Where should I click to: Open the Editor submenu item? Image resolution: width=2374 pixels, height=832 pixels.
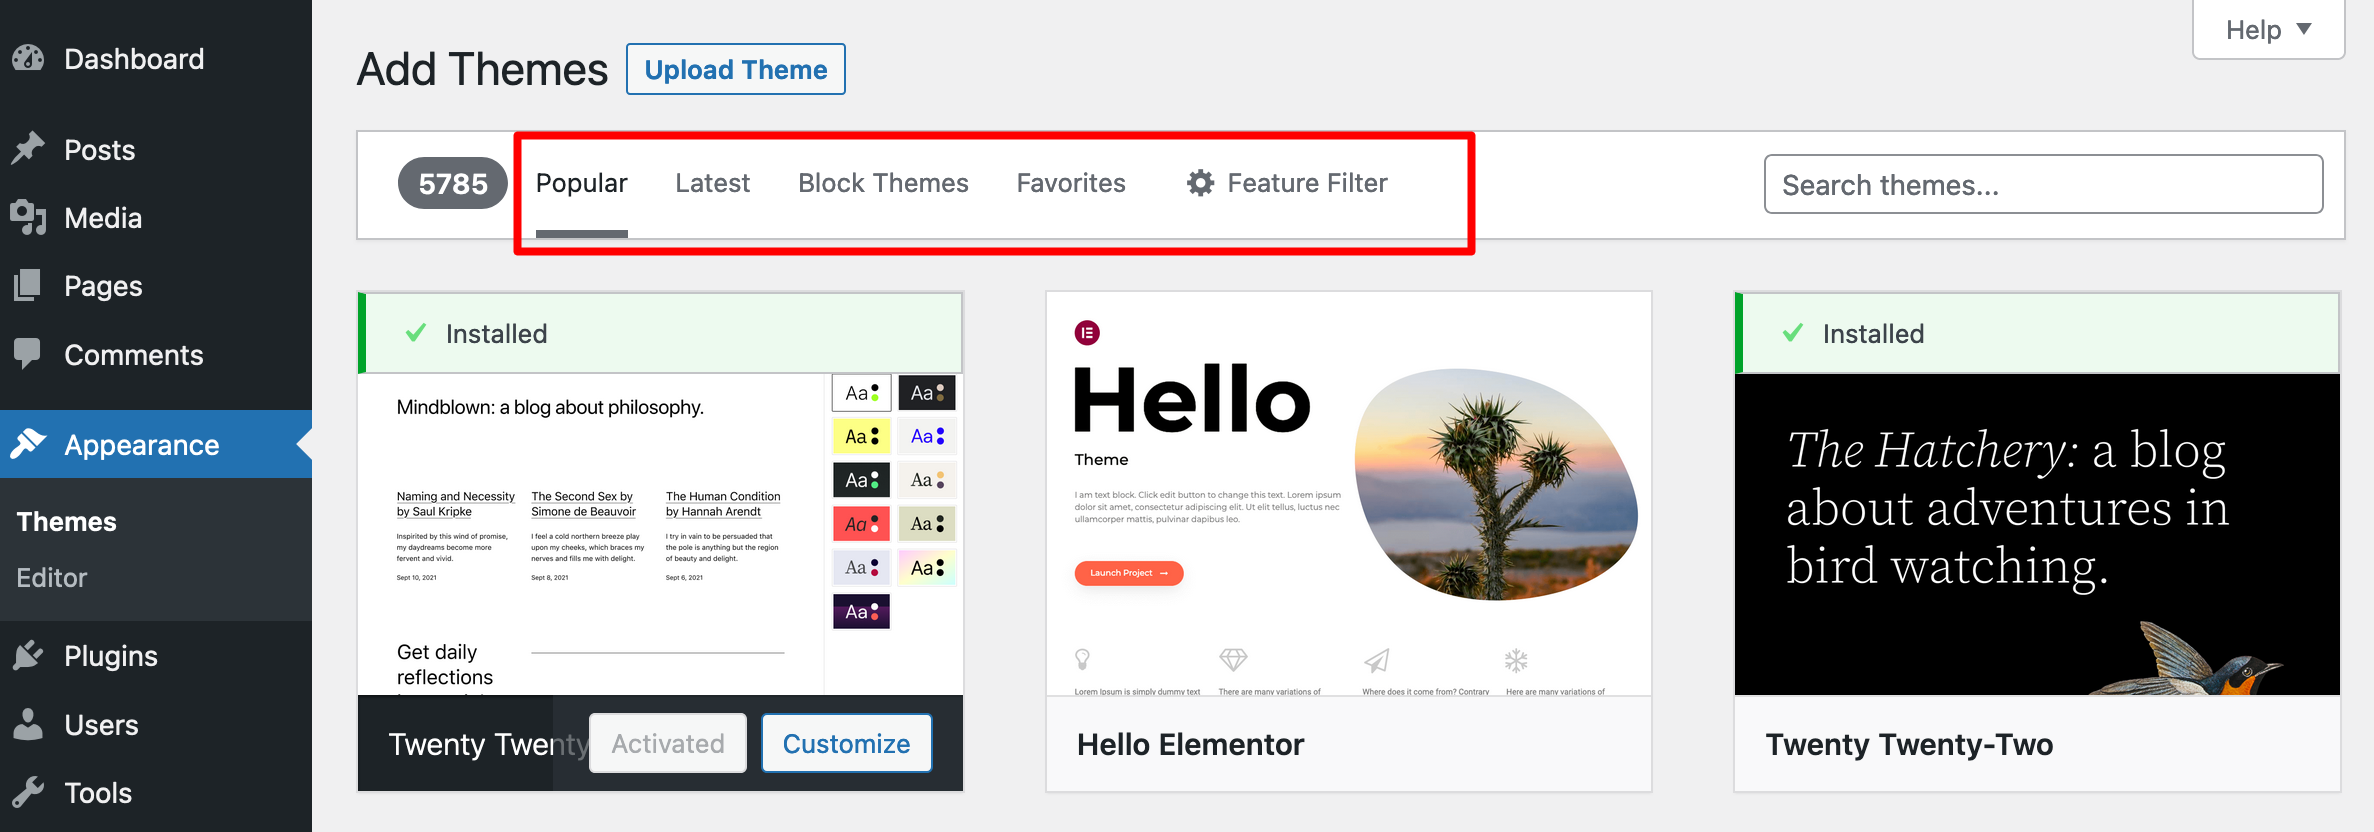(51, 577)
